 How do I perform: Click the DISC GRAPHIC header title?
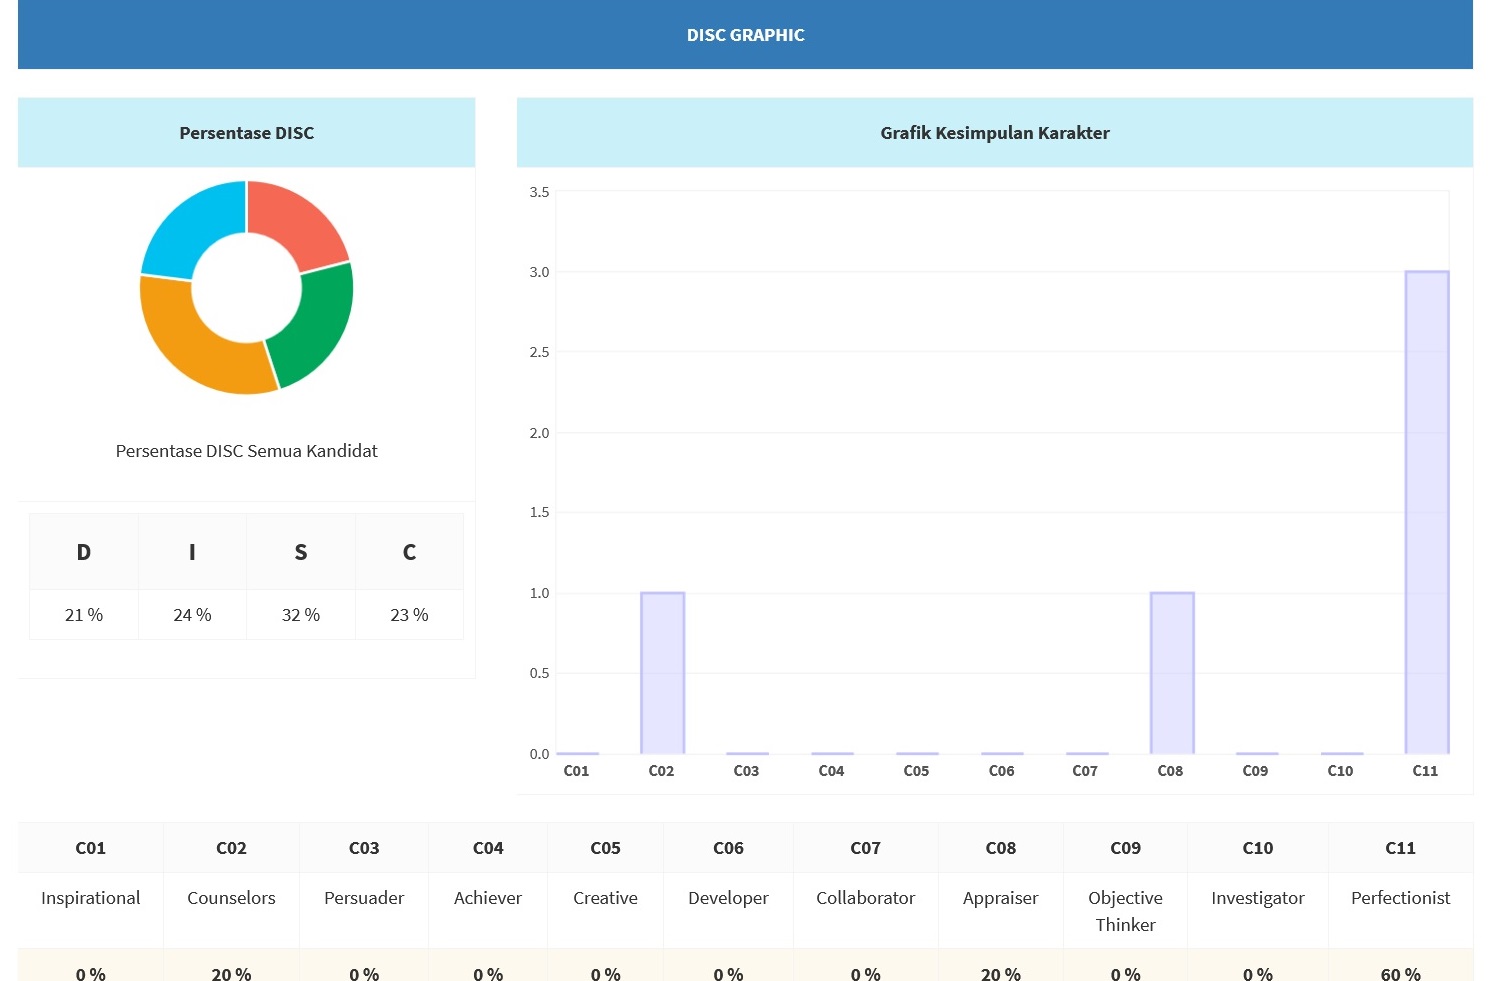(x=745, y=35)
